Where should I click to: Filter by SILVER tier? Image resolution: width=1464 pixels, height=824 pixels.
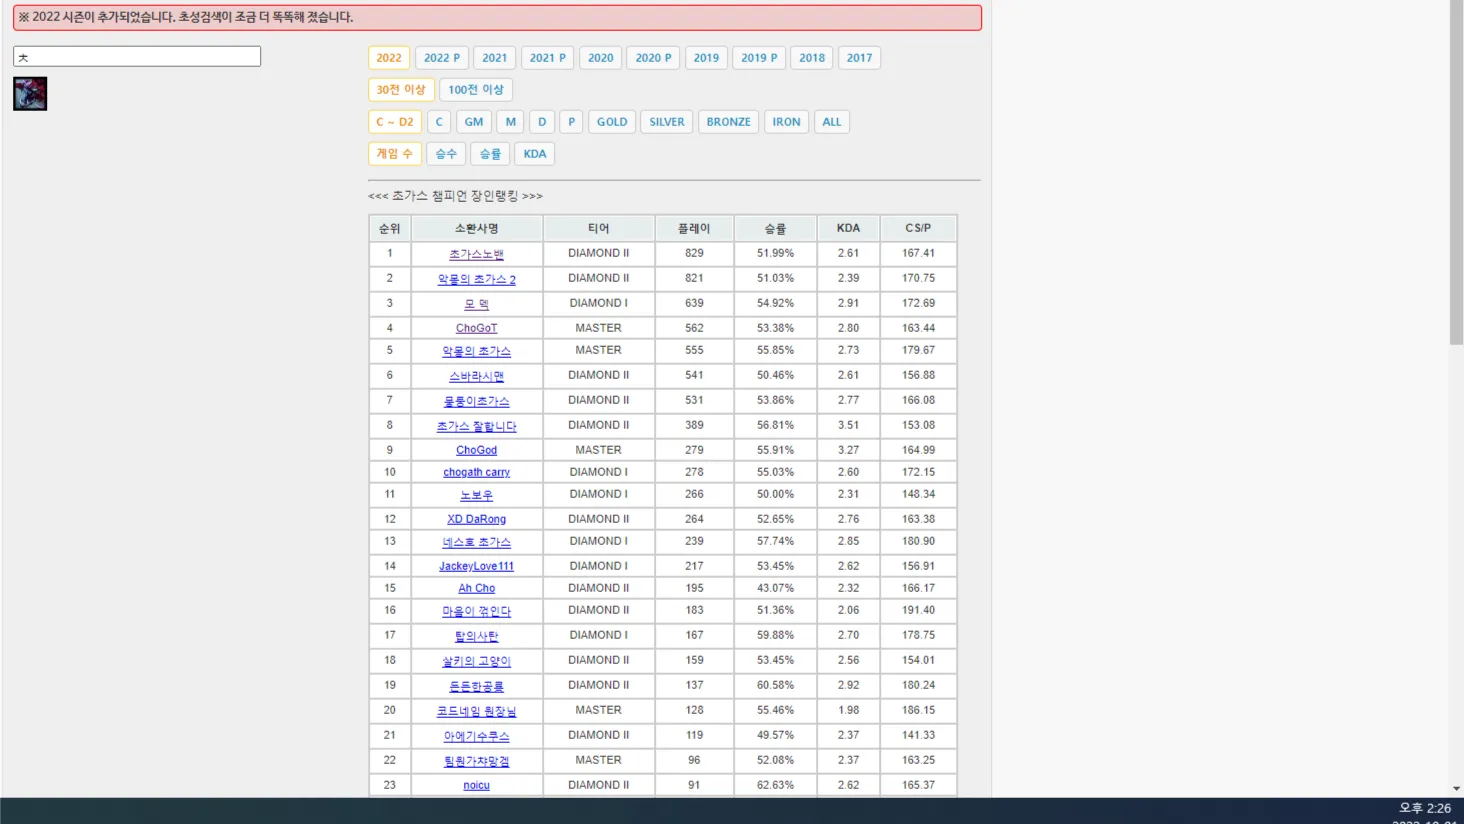667,122
